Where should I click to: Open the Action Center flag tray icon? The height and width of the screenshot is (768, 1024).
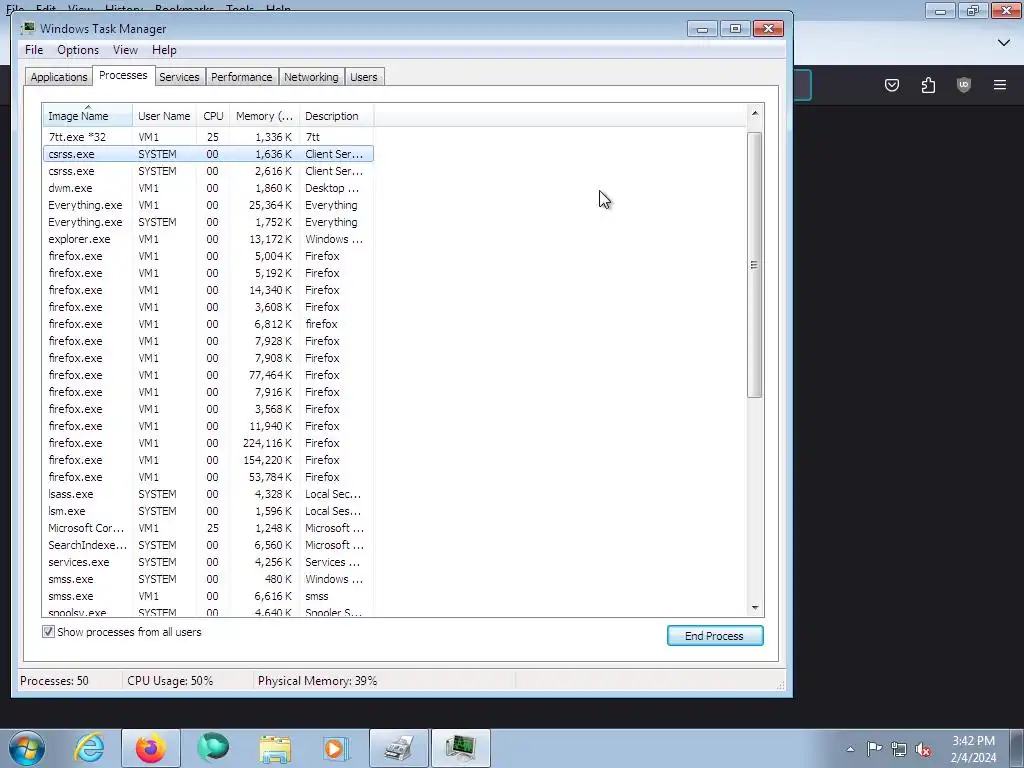(874, 748)
